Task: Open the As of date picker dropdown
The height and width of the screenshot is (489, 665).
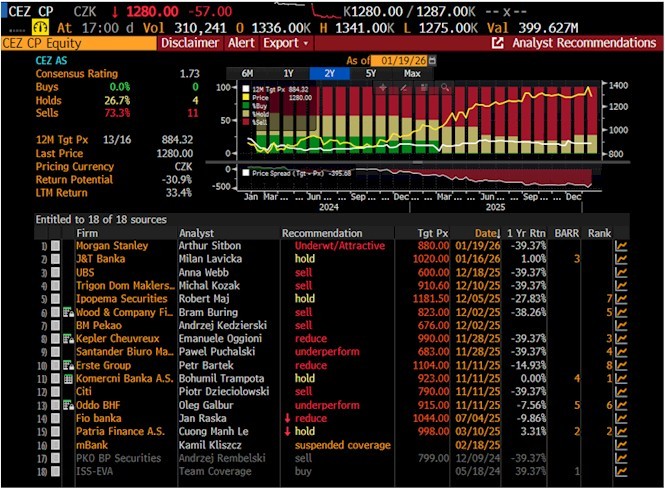Action: click(x=433, y=61)
